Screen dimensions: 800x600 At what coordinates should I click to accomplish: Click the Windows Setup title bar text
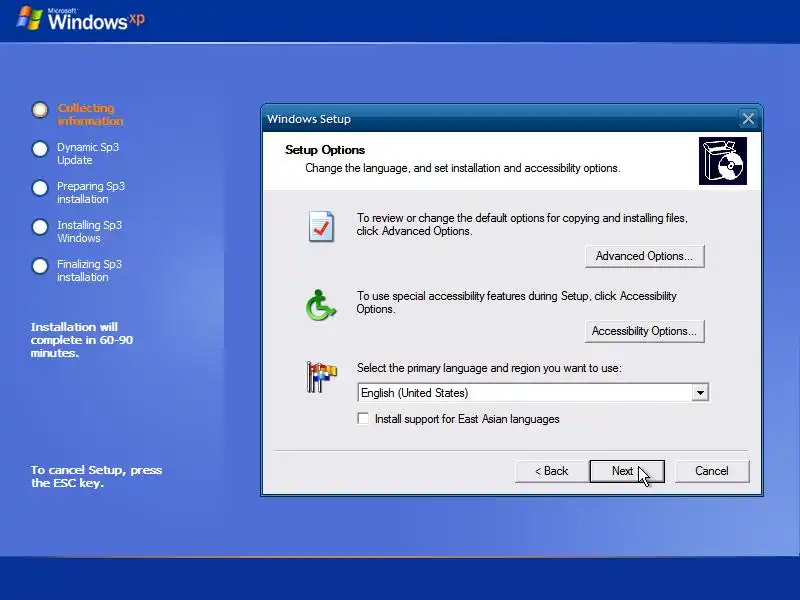pos(309,119)
